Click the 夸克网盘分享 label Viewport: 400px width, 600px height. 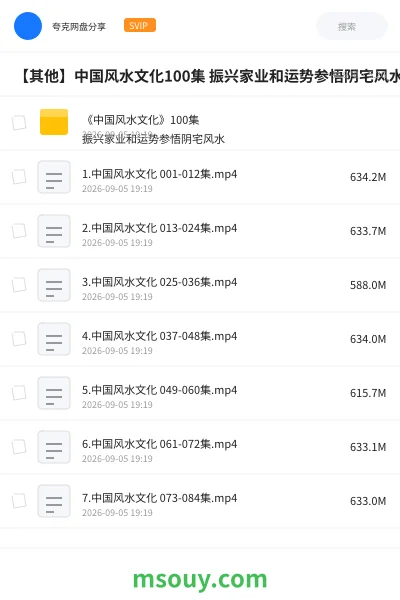pyautogui.click(x=79, y=26)
